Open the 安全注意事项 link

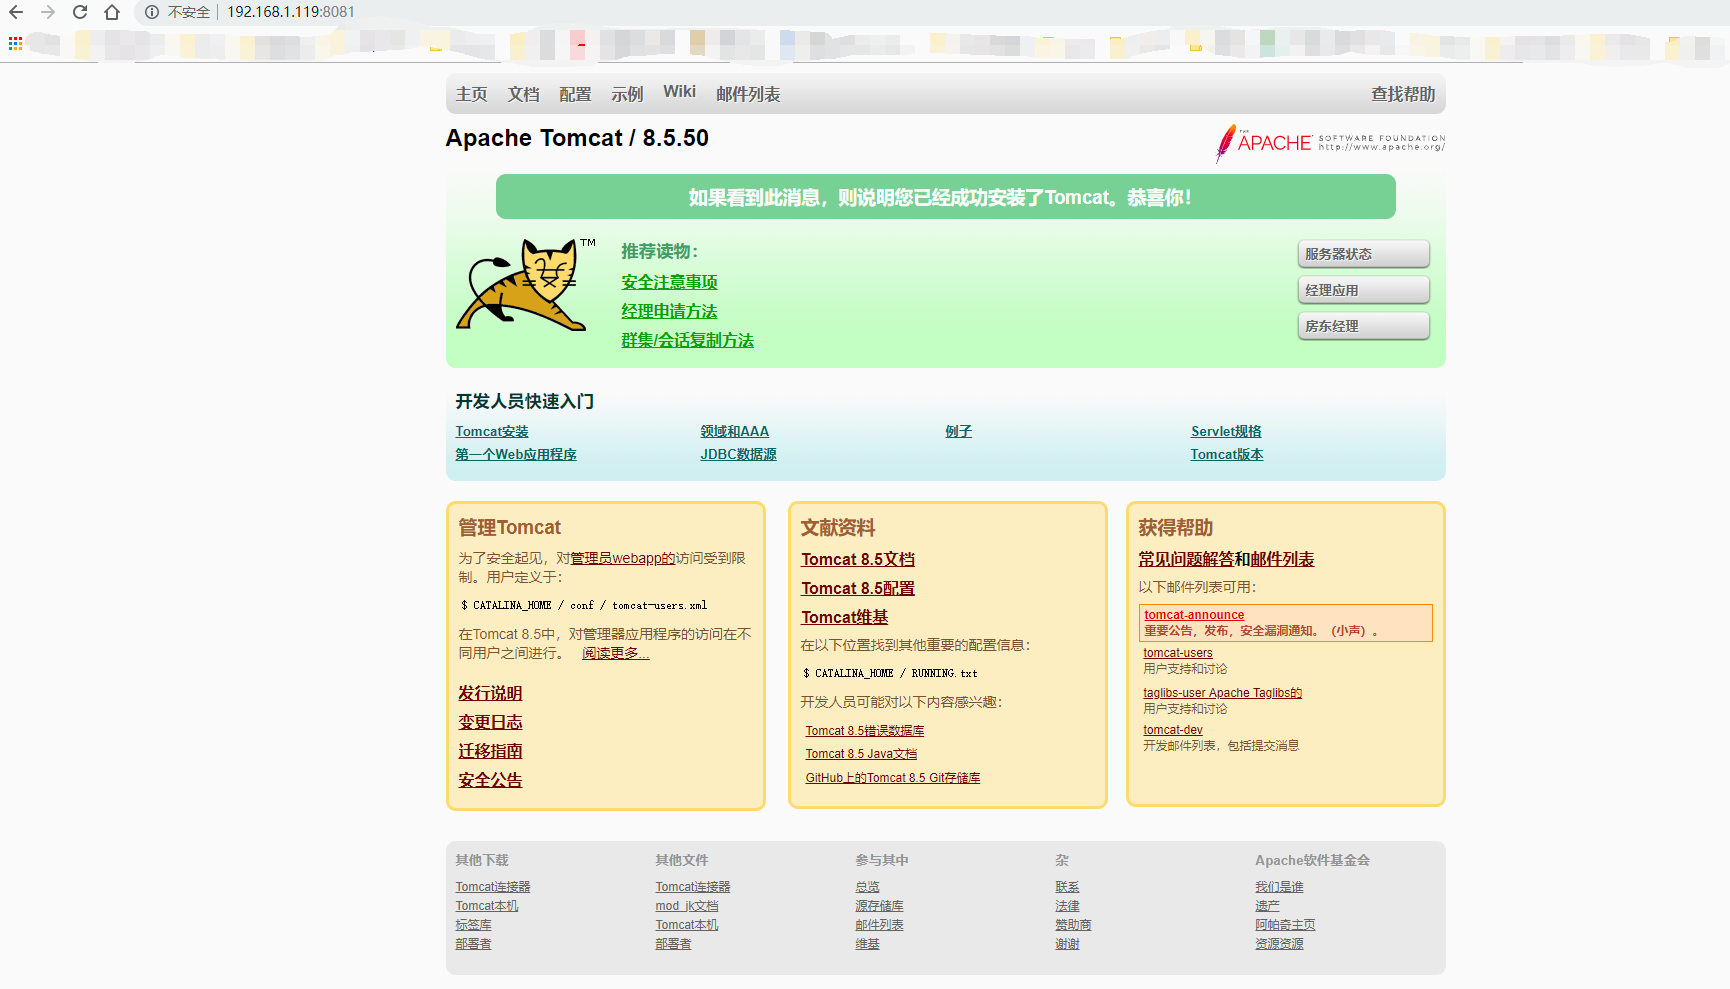pyautogui.click(x=669, y=282)
